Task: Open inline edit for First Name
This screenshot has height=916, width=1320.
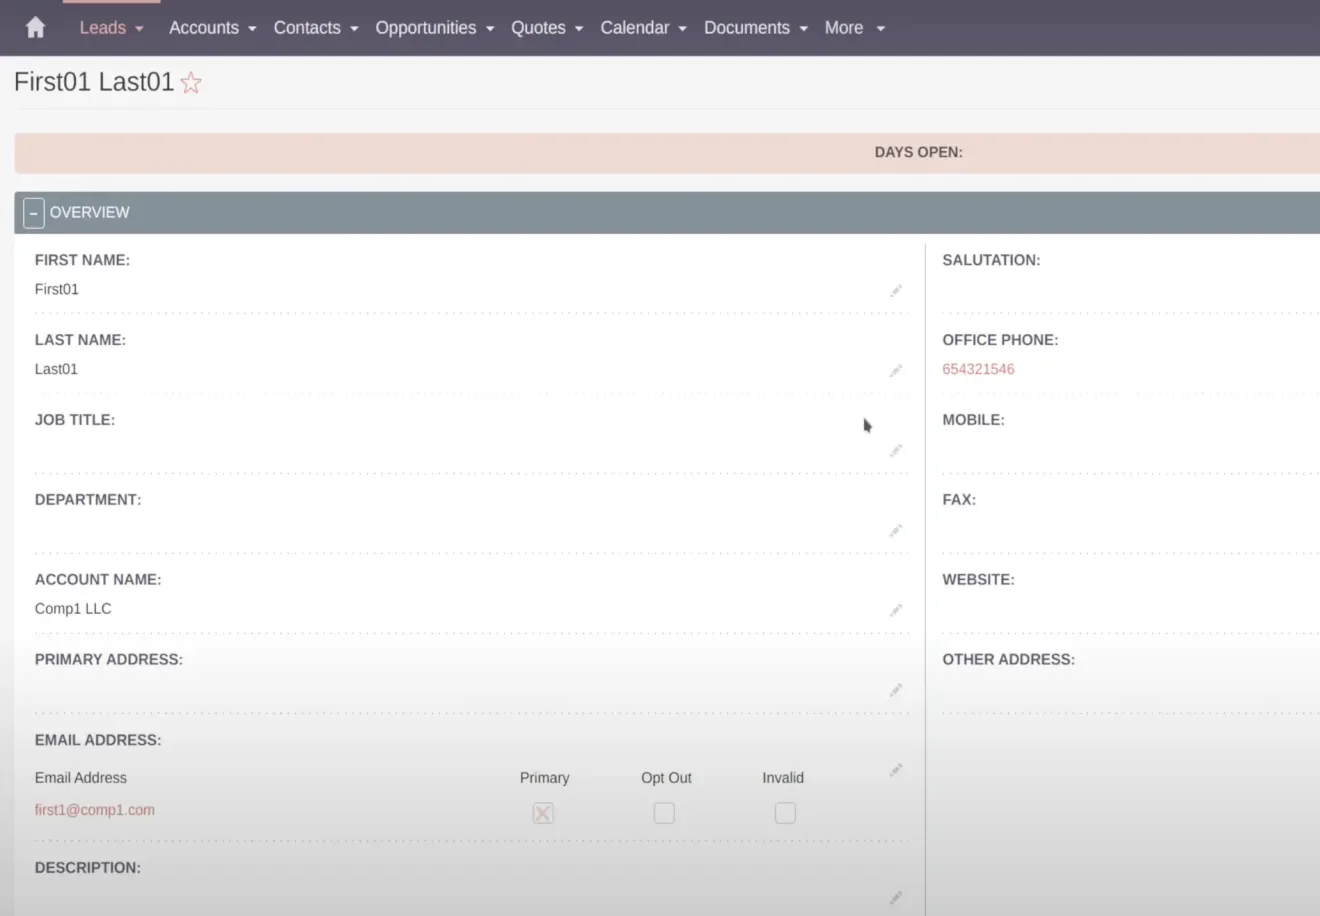Action: point(895,291)
